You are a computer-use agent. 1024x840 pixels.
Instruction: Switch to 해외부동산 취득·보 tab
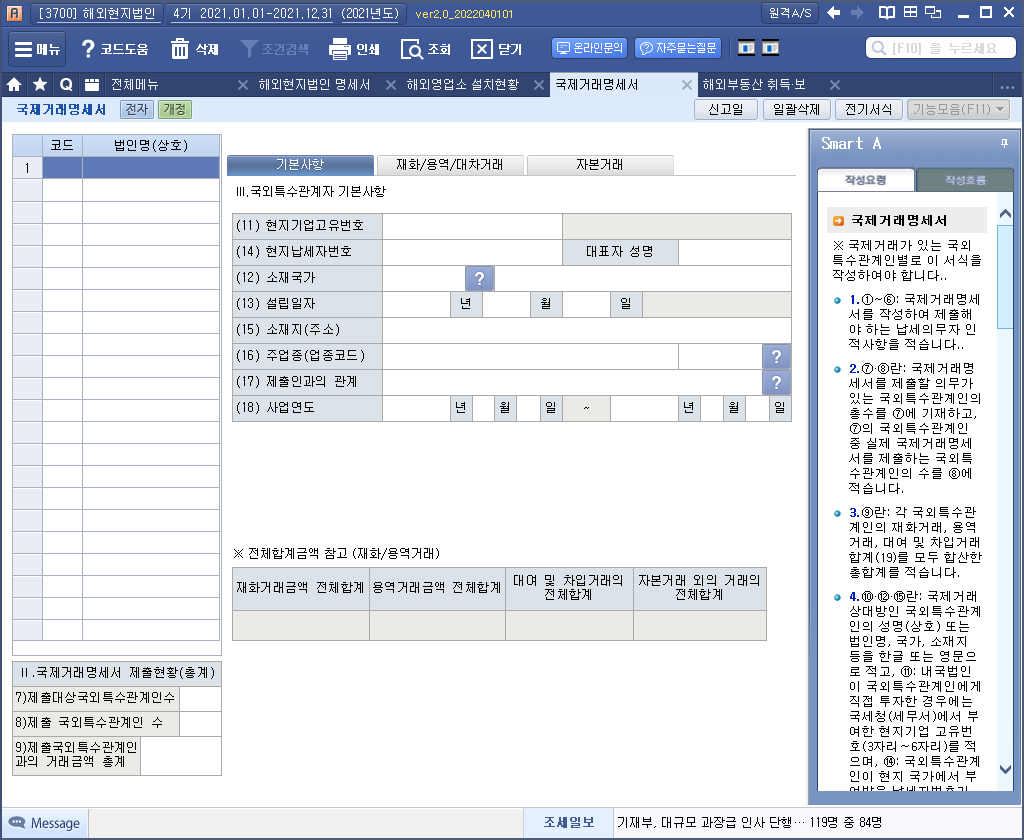point(754,84)
